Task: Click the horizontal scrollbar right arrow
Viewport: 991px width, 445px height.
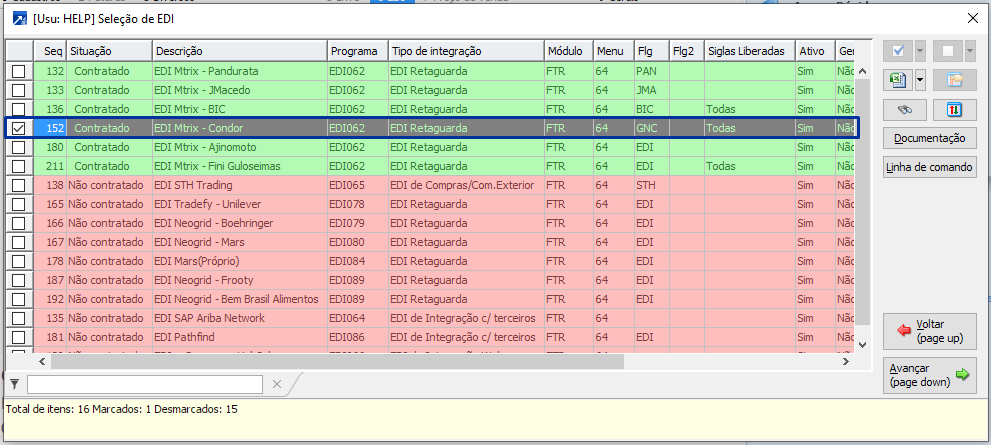Action: (846, 362)
